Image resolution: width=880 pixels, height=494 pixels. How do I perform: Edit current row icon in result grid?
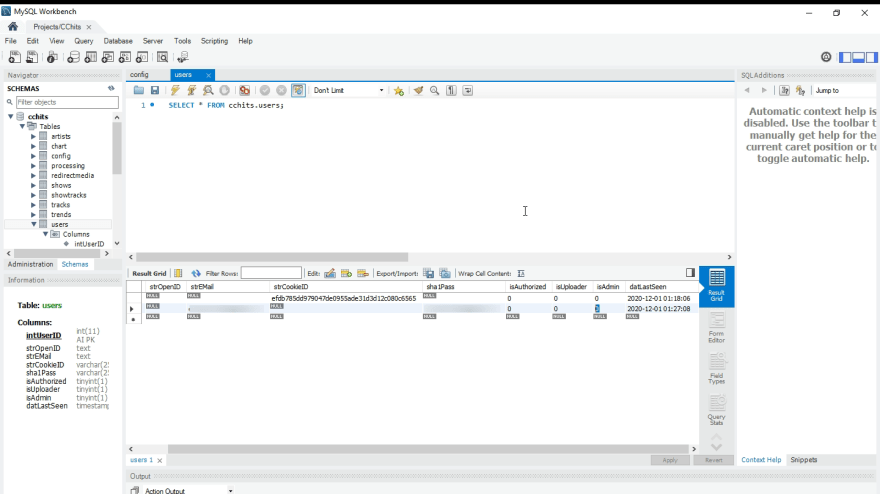tap(330, 273)
